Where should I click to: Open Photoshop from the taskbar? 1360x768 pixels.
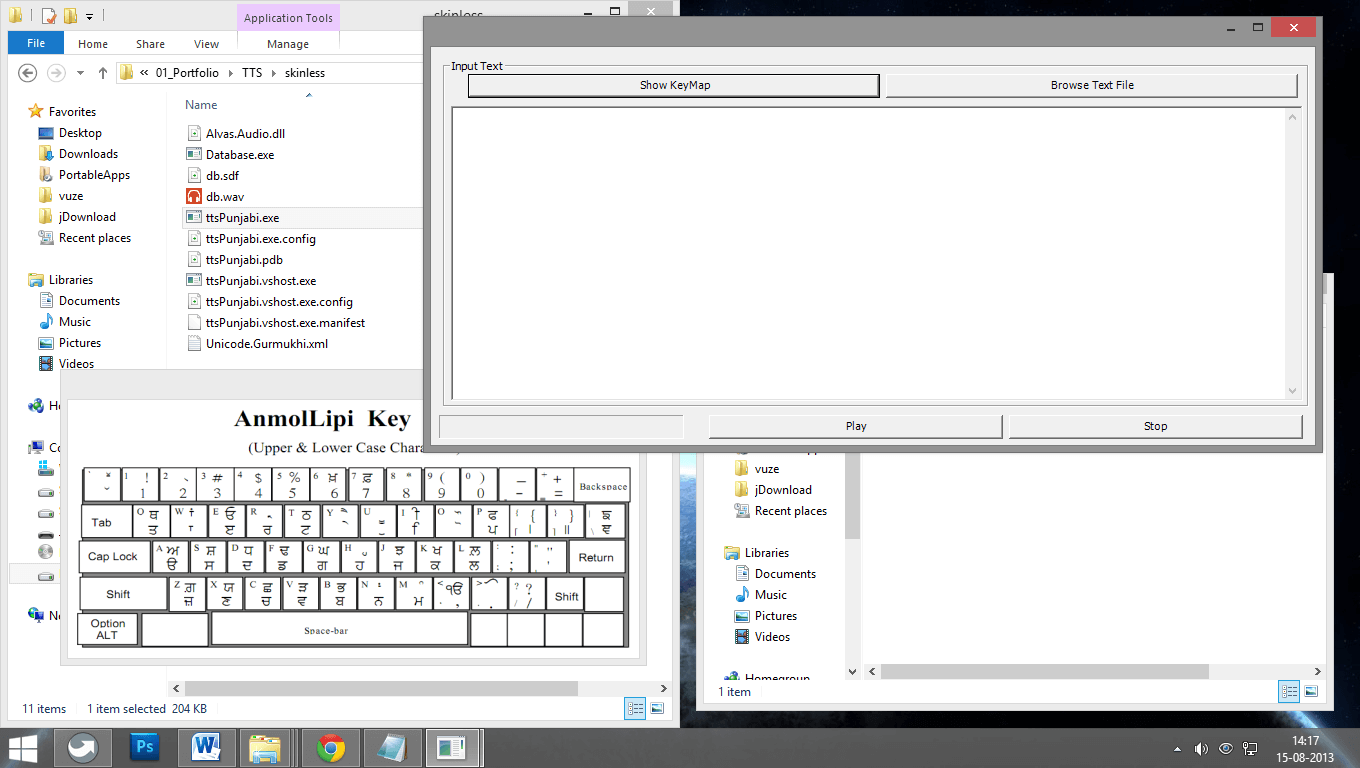(x=145, y=747)
